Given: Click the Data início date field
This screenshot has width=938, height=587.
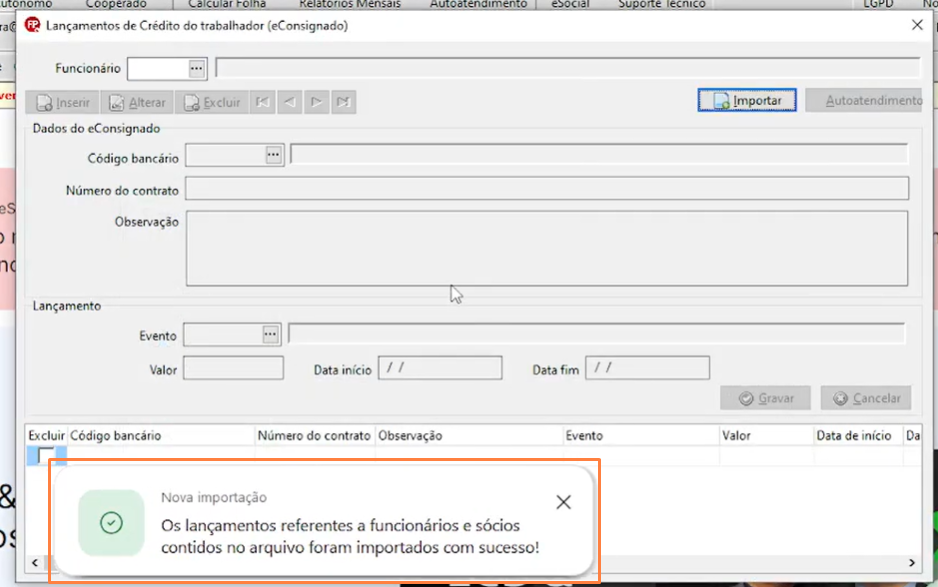Looking at the screenshot, I should tap(440, 368).
